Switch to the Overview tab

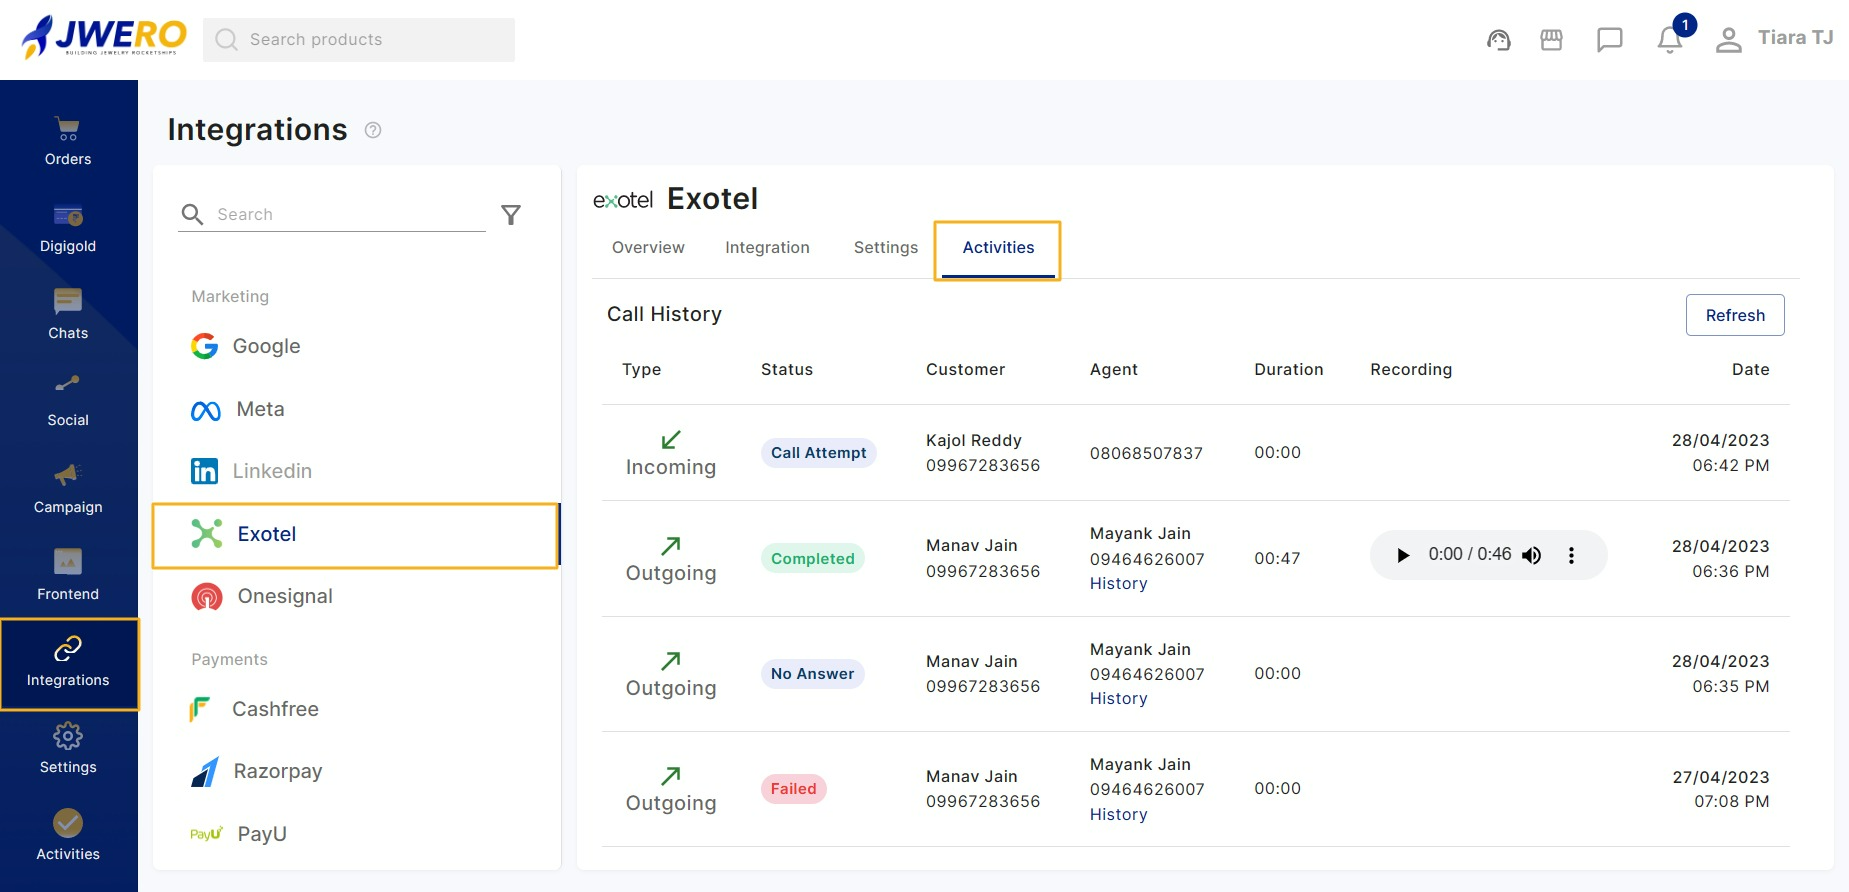(648, 247)
